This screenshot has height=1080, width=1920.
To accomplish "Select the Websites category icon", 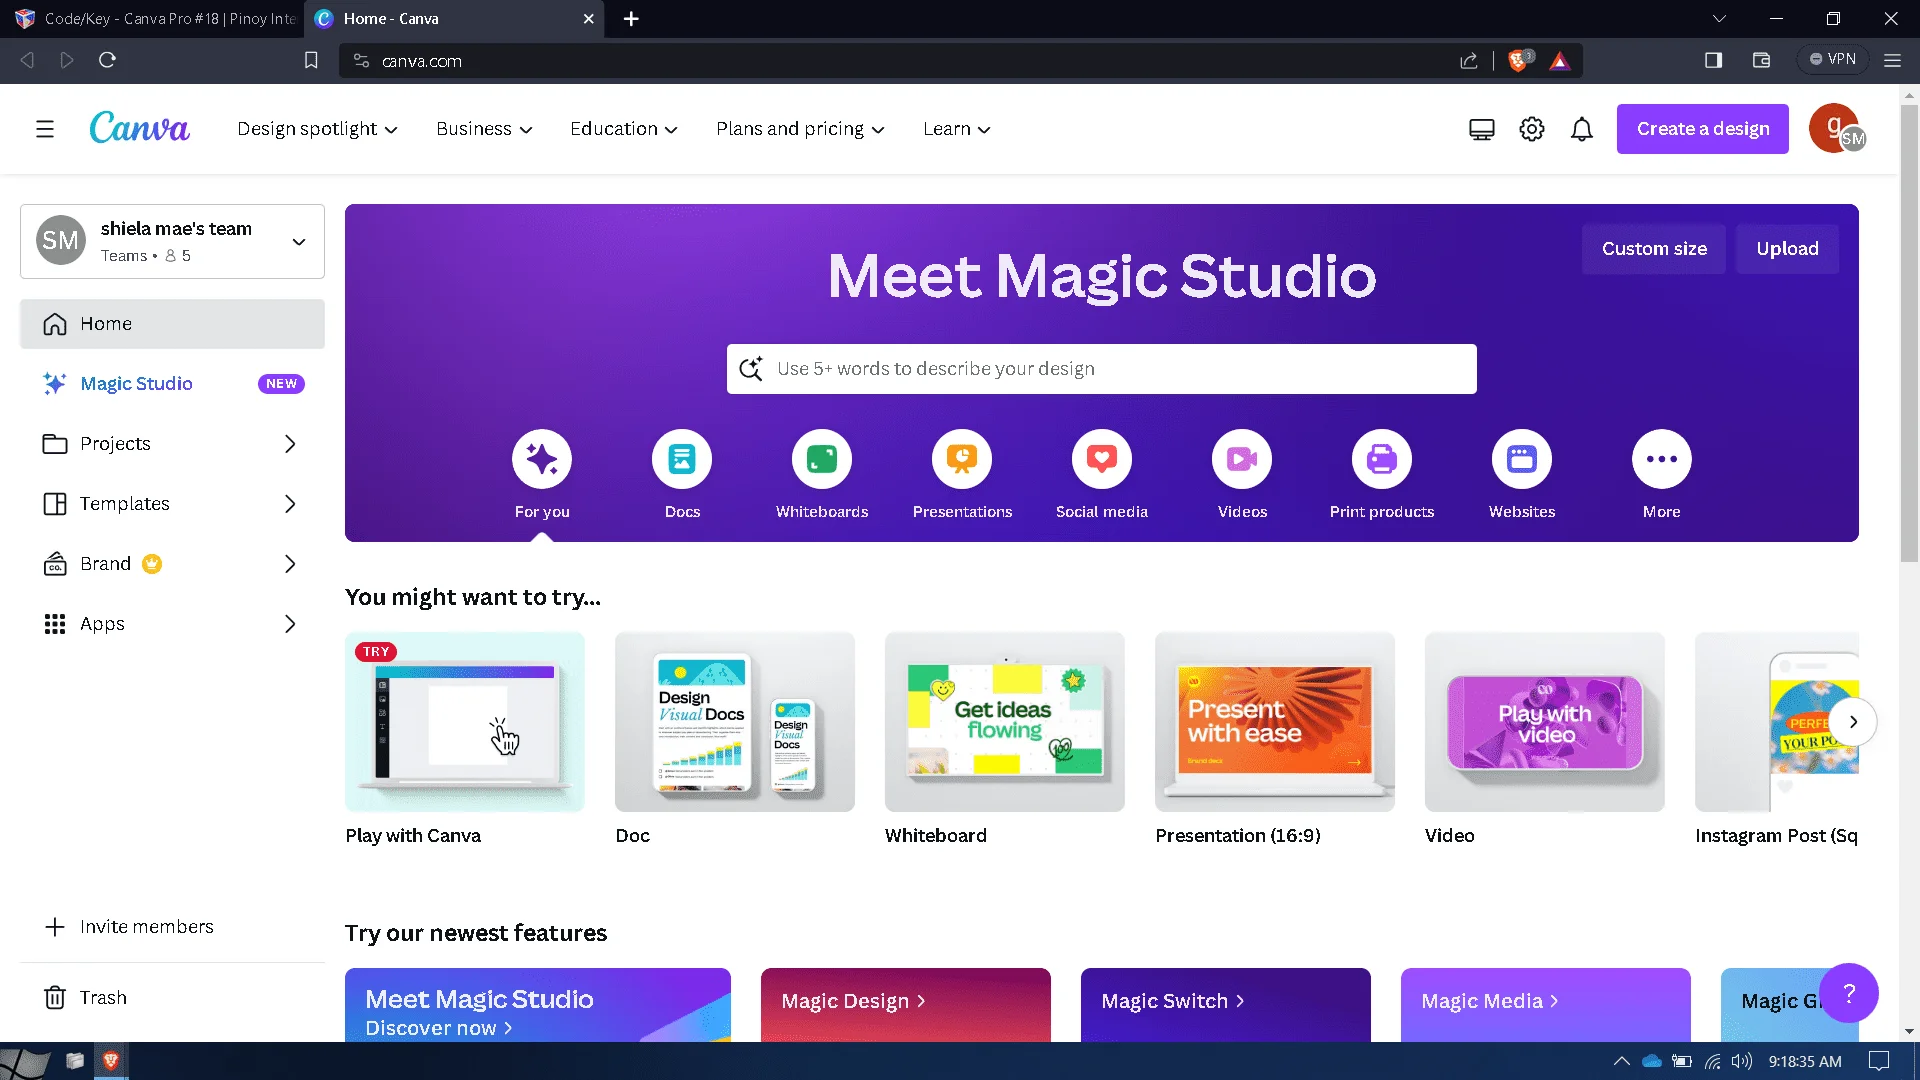I will pos(1522,459).
